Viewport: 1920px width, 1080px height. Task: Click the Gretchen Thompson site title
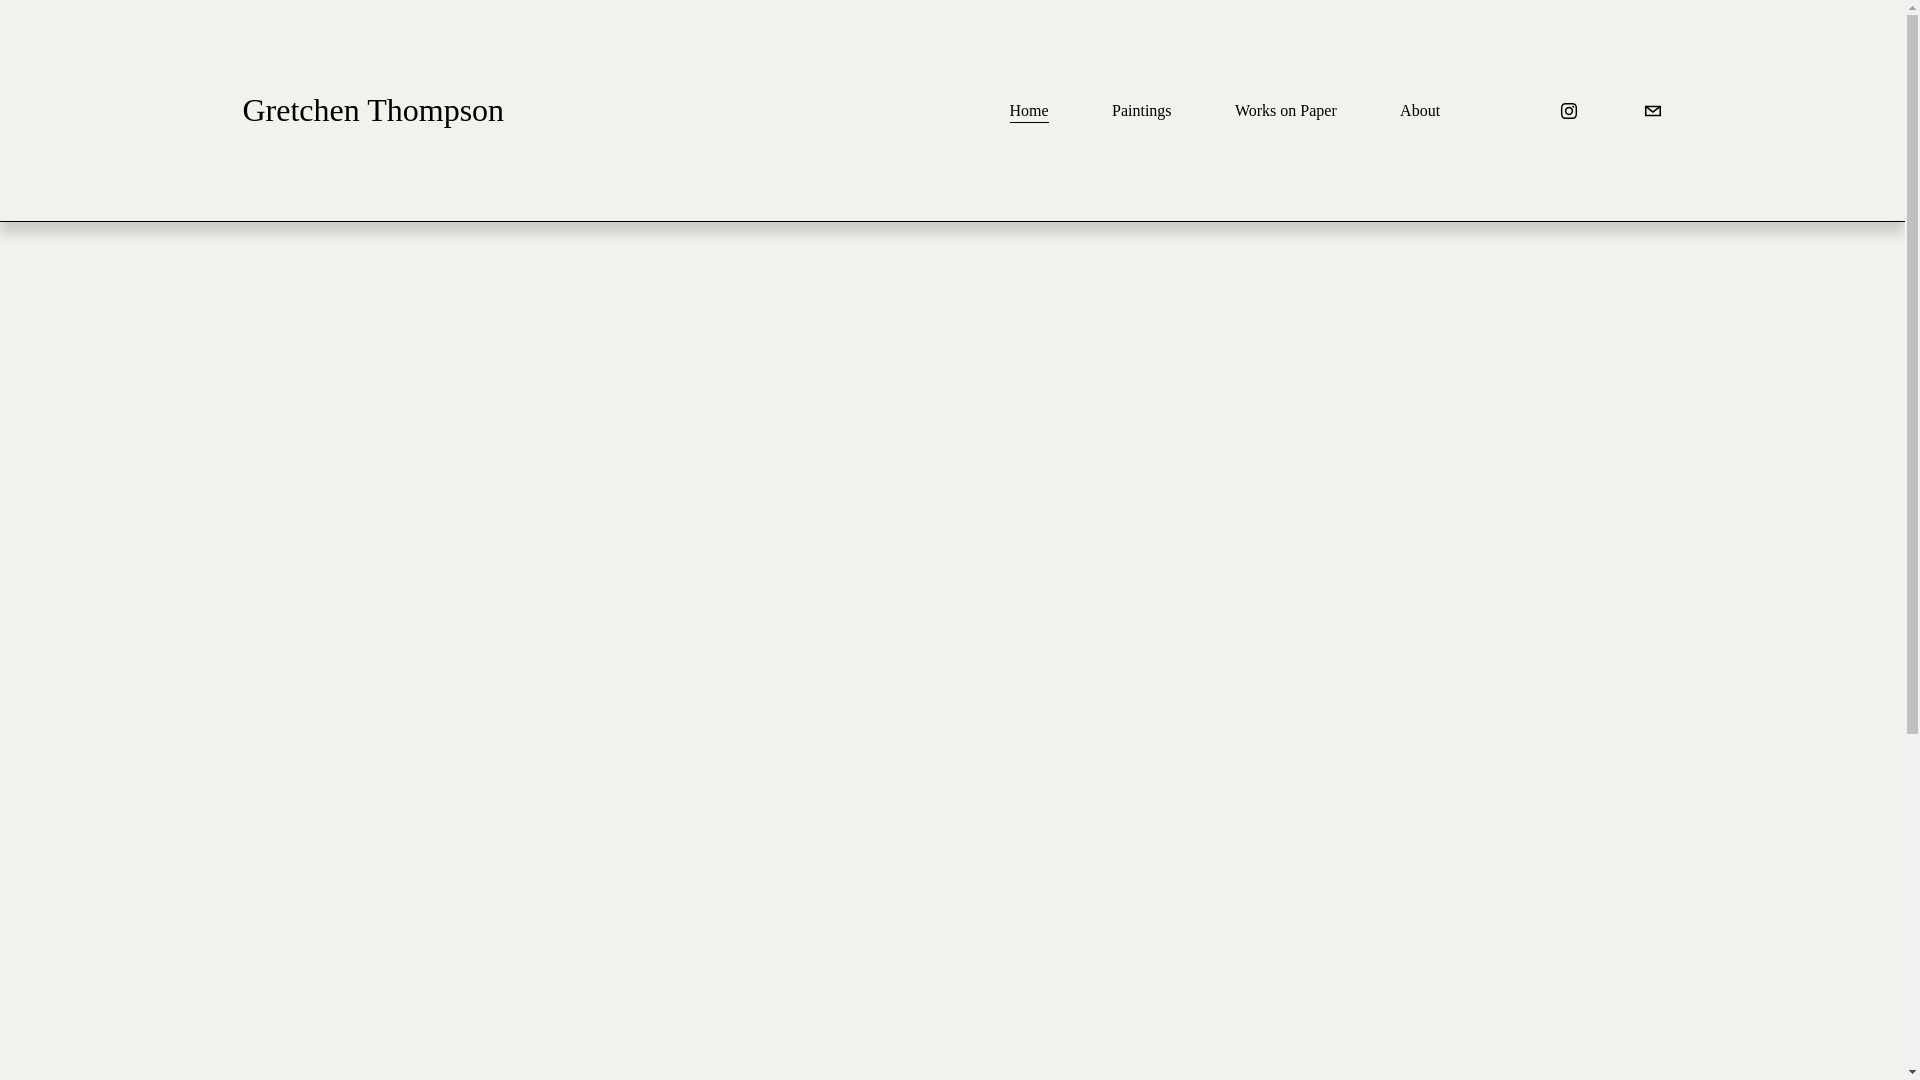pyautogui.click(x=373, y=110)
